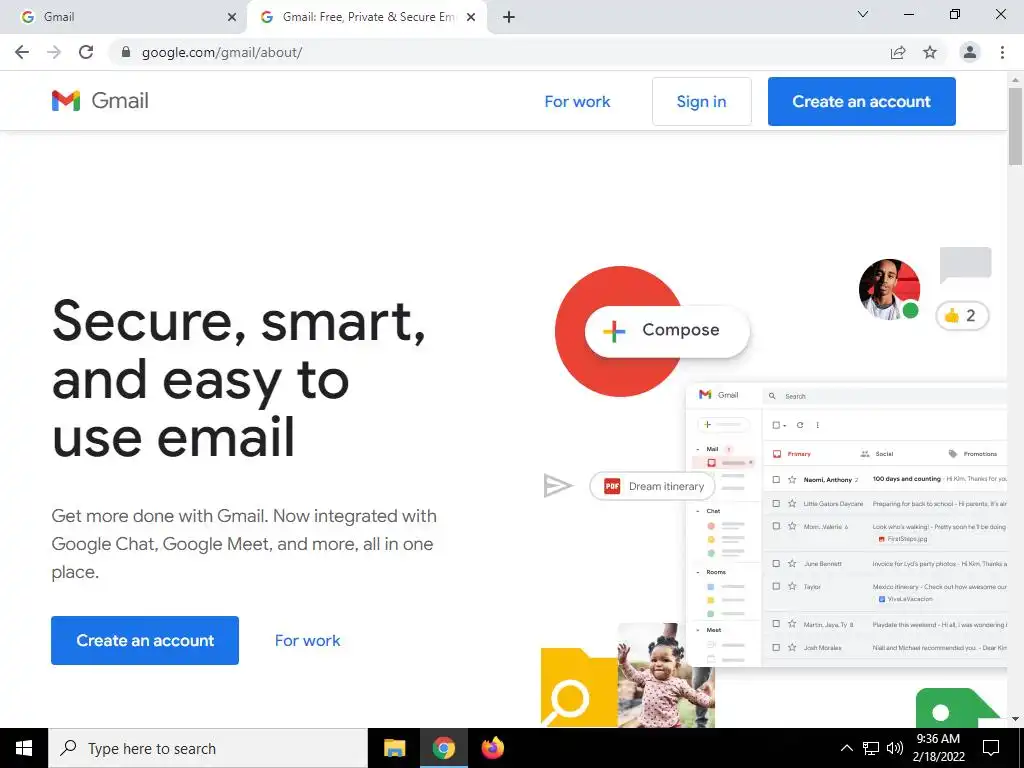Open File Explorer from the taskbar
This screenshot has width=1024, height=768.
coord(394,748)
